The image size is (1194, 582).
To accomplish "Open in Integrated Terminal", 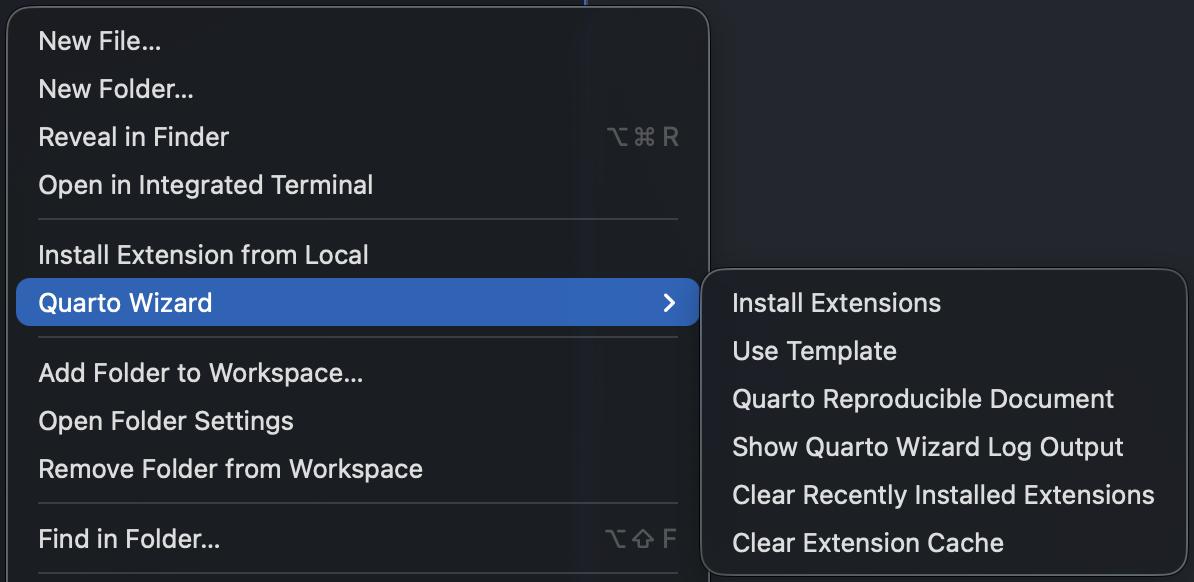I will coord(205,185).
